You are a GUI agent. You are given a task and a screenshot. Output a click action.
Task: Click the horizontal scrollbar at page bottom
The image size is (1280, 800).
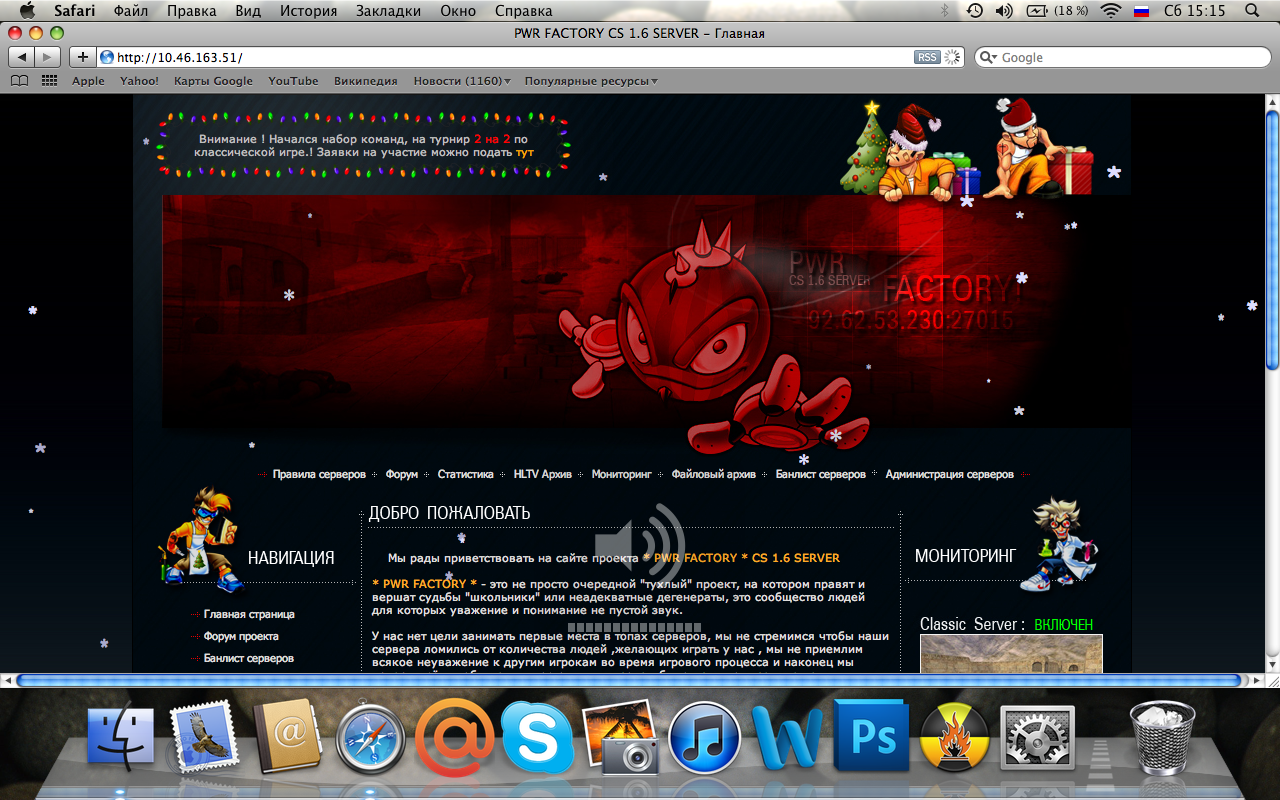tap(628, 680)
